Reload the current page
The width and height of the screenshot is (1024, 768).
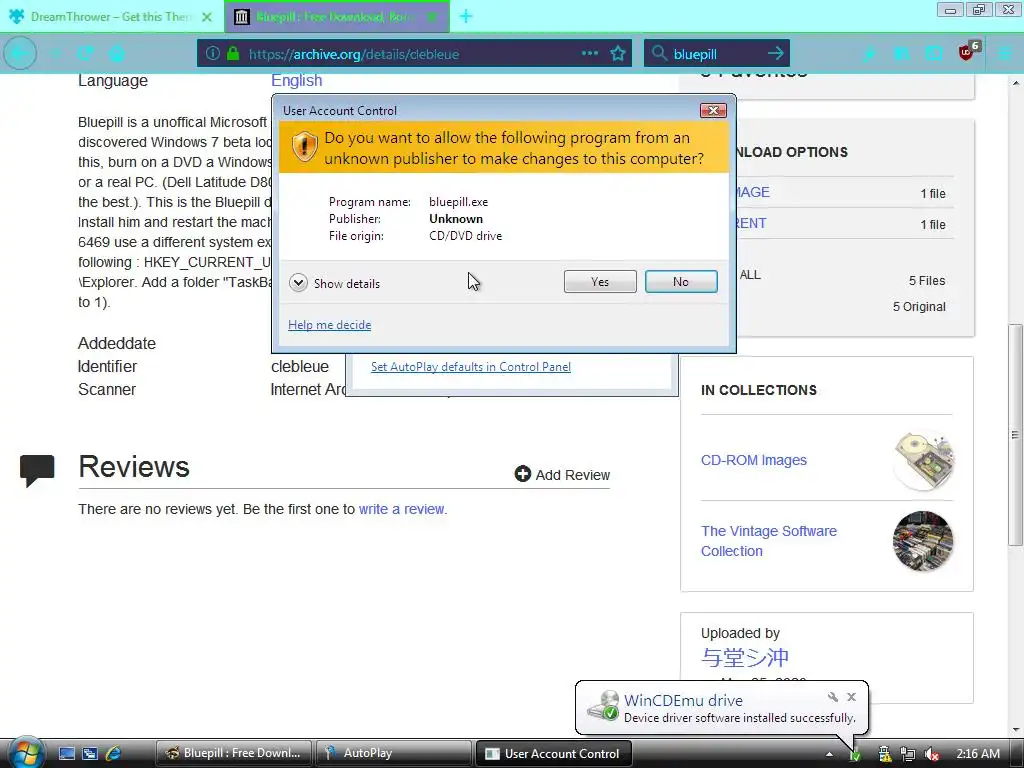[x=86, y=54]
